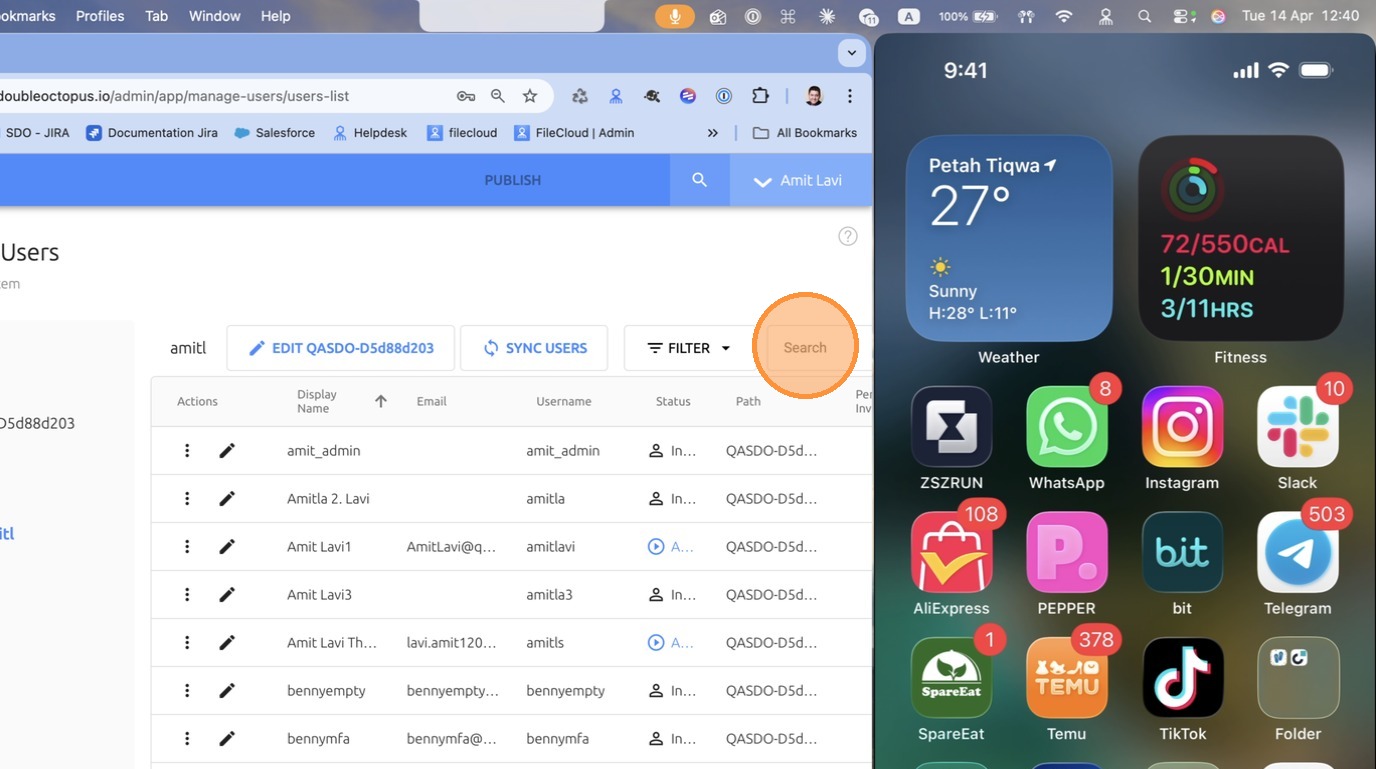
Task: Open the bit app on iPhone
Action: coord(1182,553)
